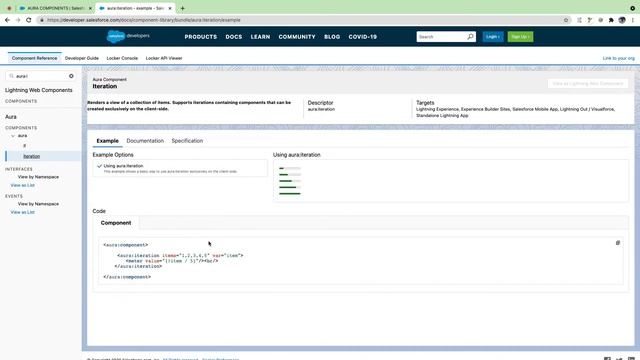This screenshot has width=640, height=360.
Task: Open a new browser tab with plus
Action: coord(182,8)
